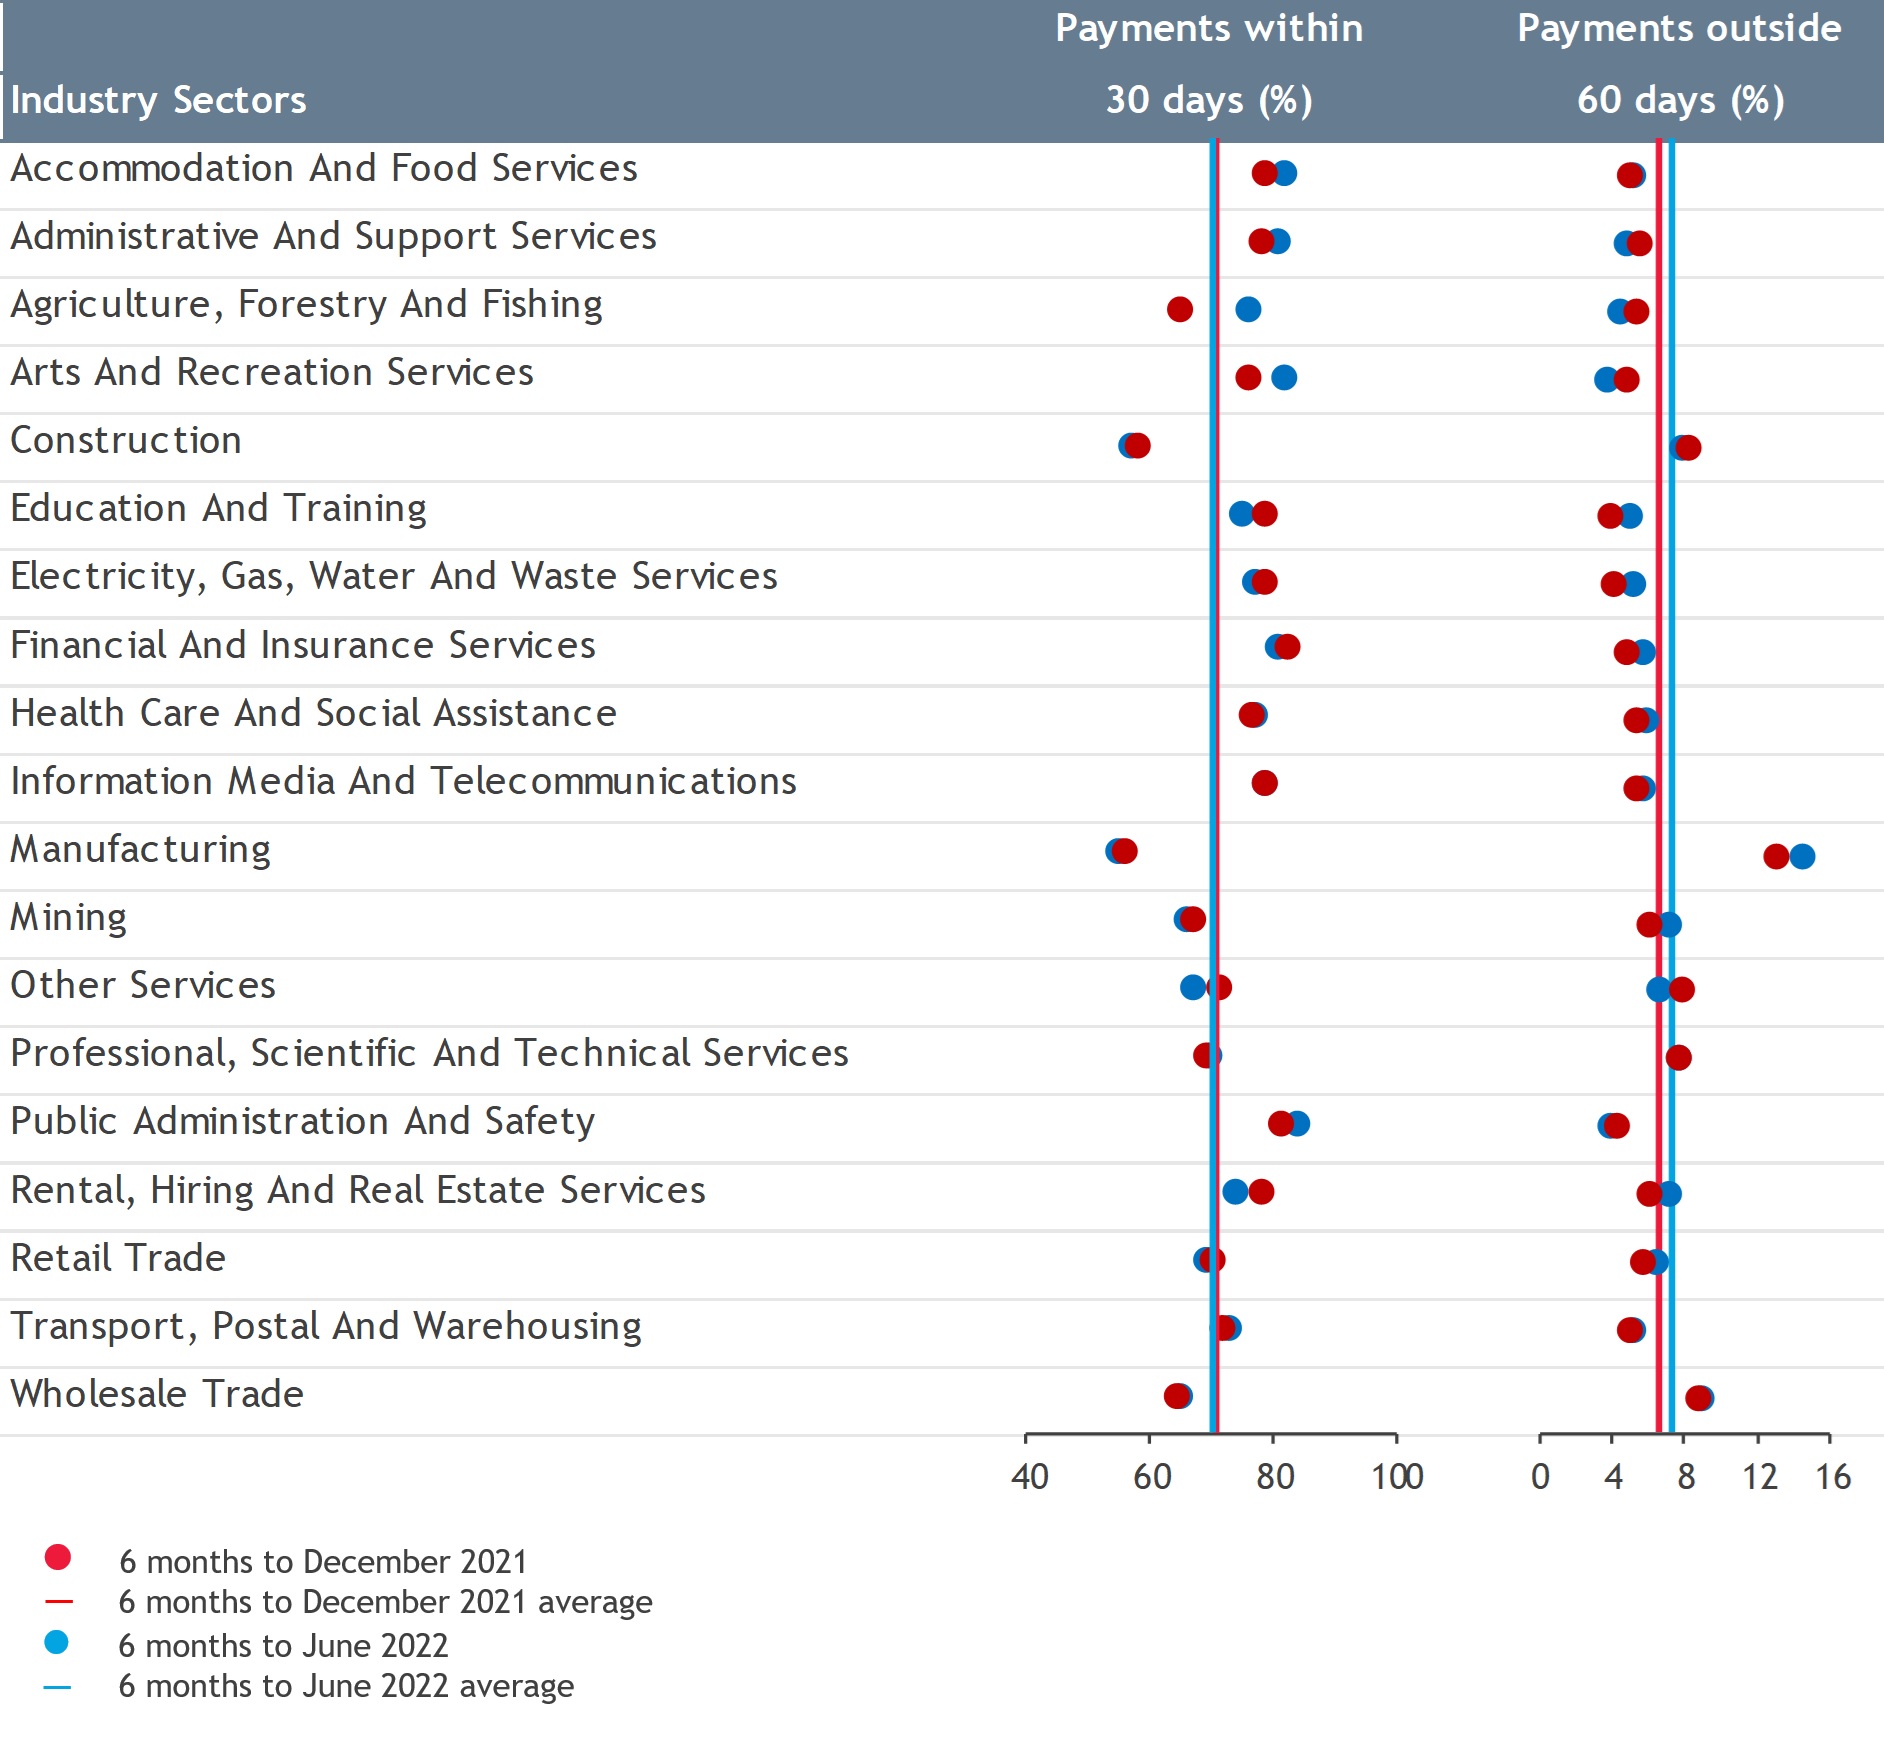Viewport: 1884px width, 1740px height.
Task: Choose the 'Wholesale Trade' row label
Action: 157,1394
